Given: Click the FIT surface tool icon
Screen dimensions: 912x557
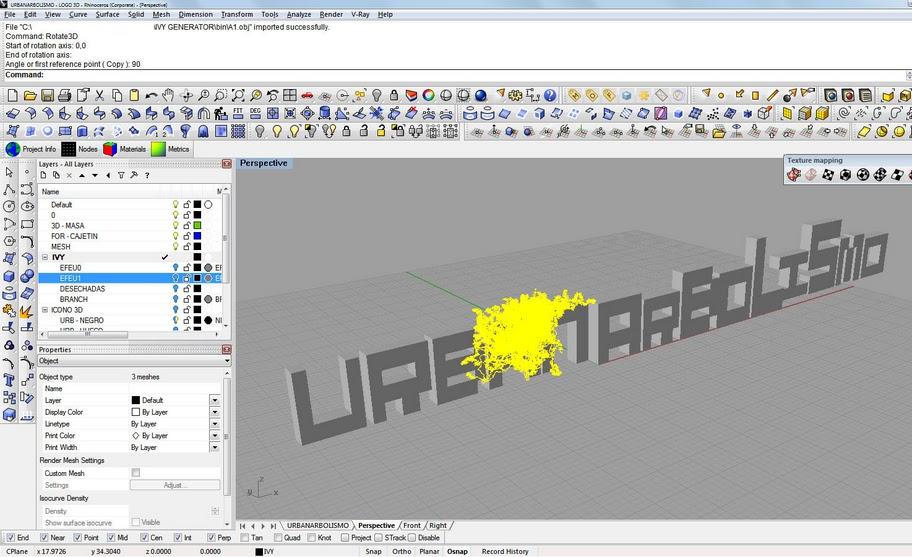Looking at the screenshot, I should tap(238, 113).
